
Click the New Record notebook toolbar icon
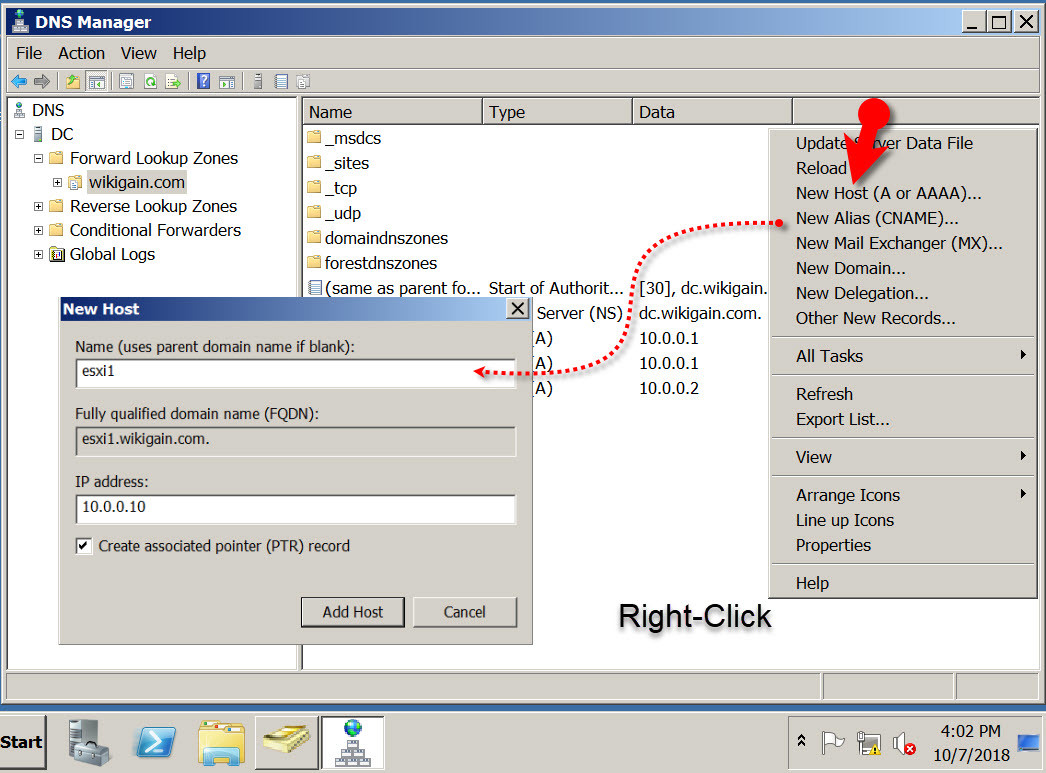click(x=282, y=81)
